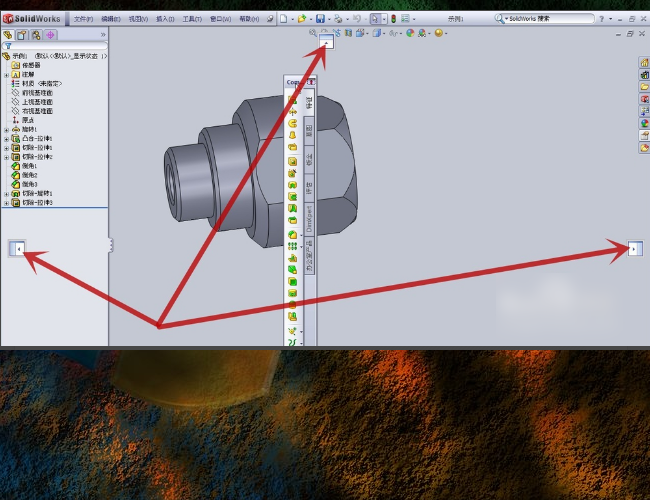This screenshot has height=500, width=650.
Task: Click the Lofted Boss/Base icon
Action: coord(293,135)
